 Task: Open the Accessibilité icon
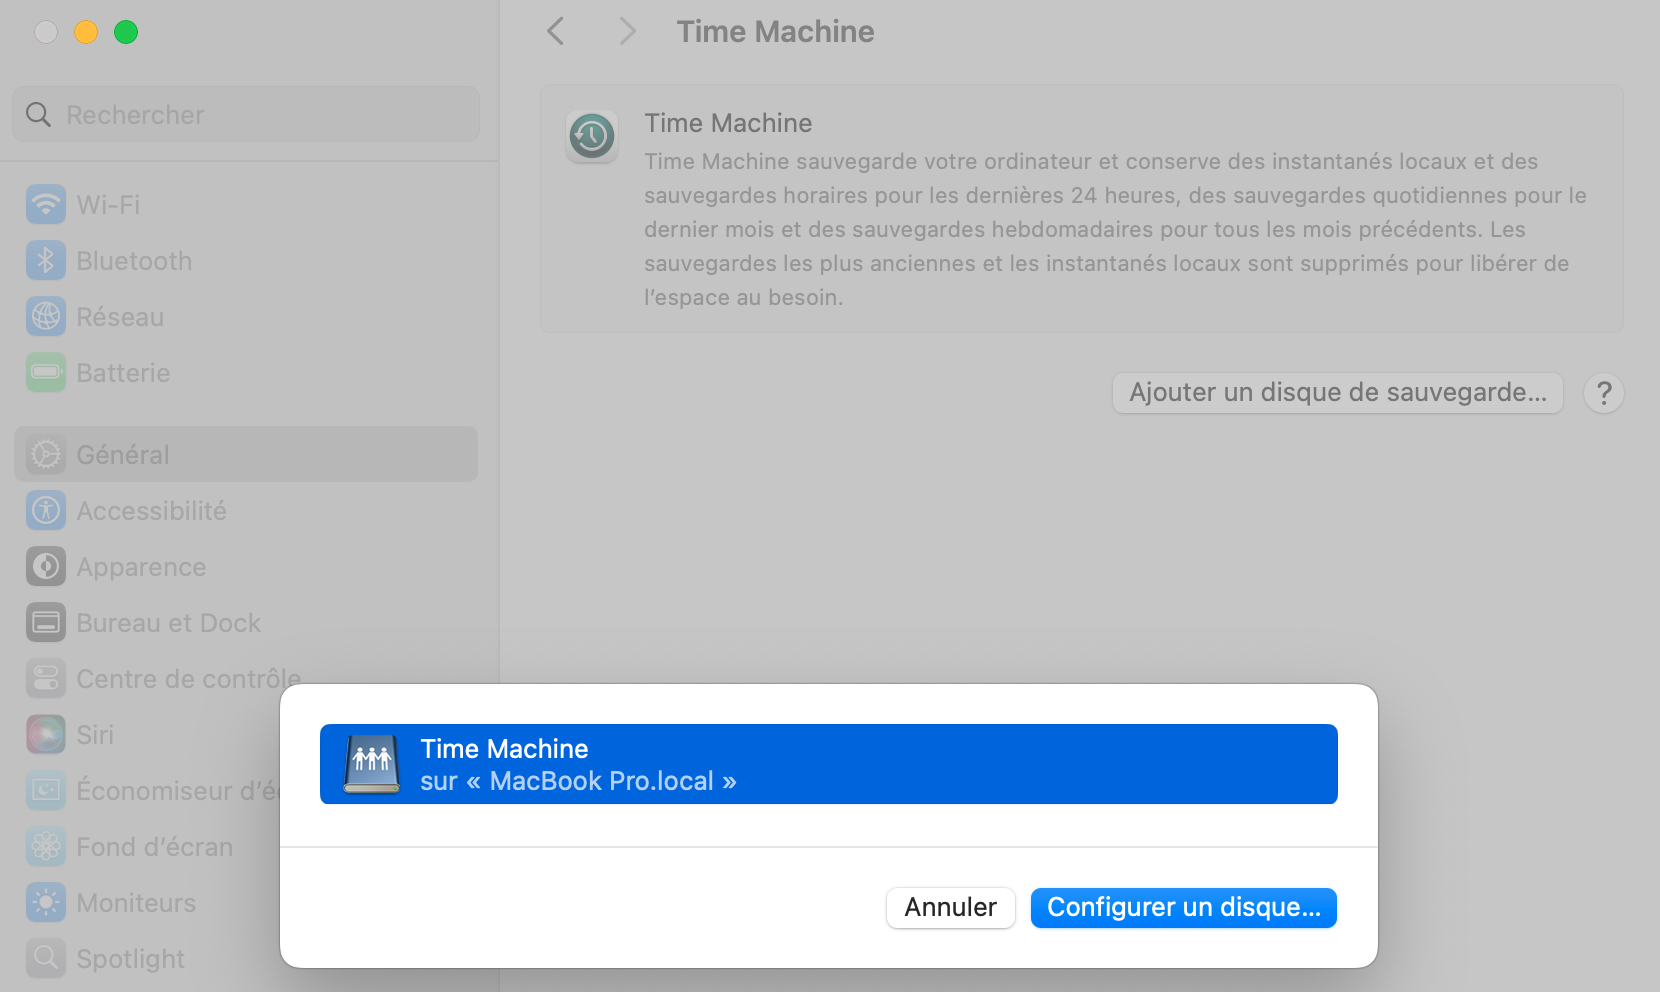click(x=46, y=511)
